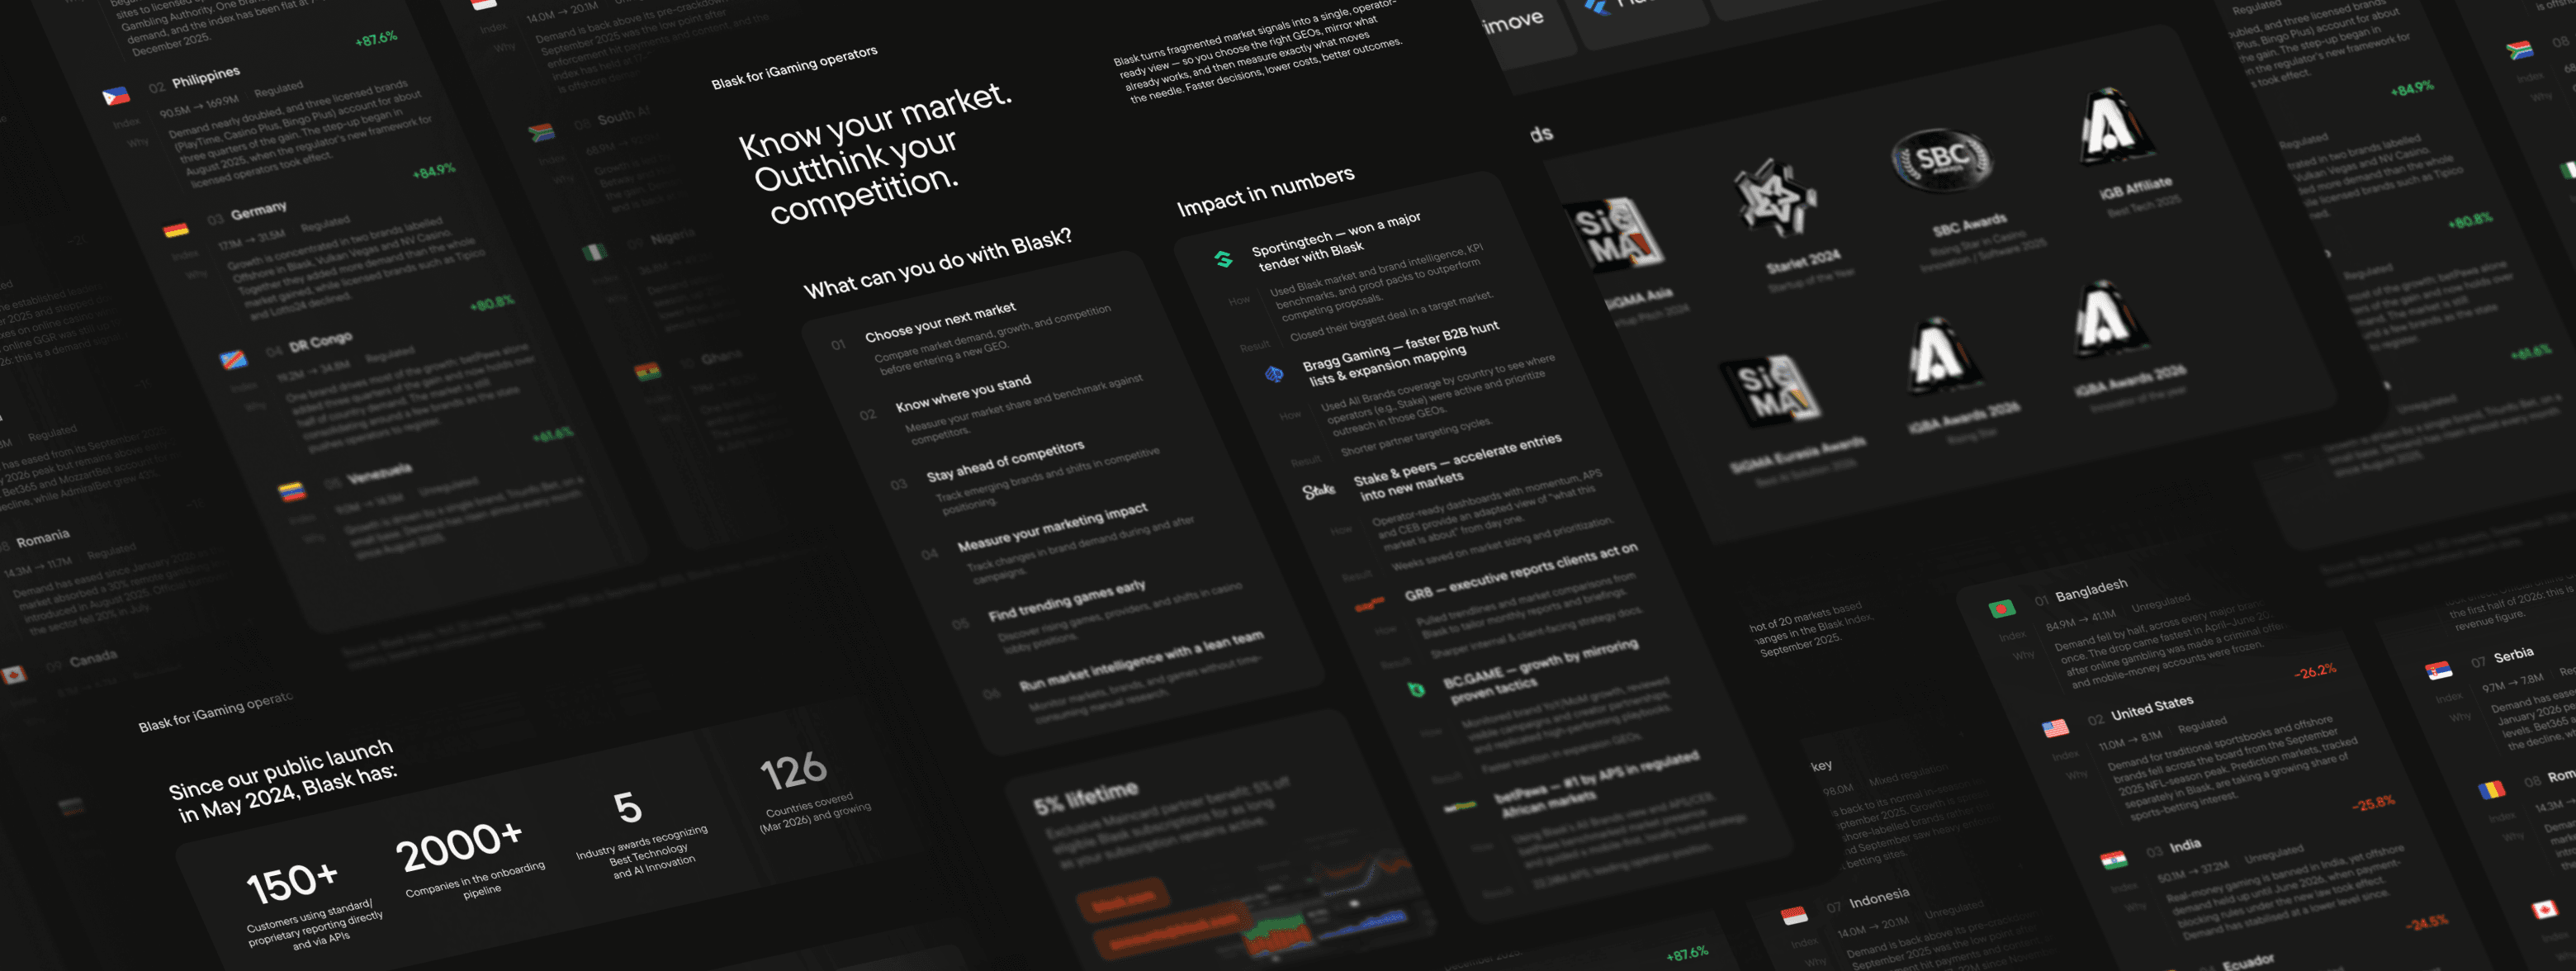Image resolution: width=2576 pixels, height=971 pixels.
Task: Click the "2000+" companies statistic
Action: coord(459,847)
